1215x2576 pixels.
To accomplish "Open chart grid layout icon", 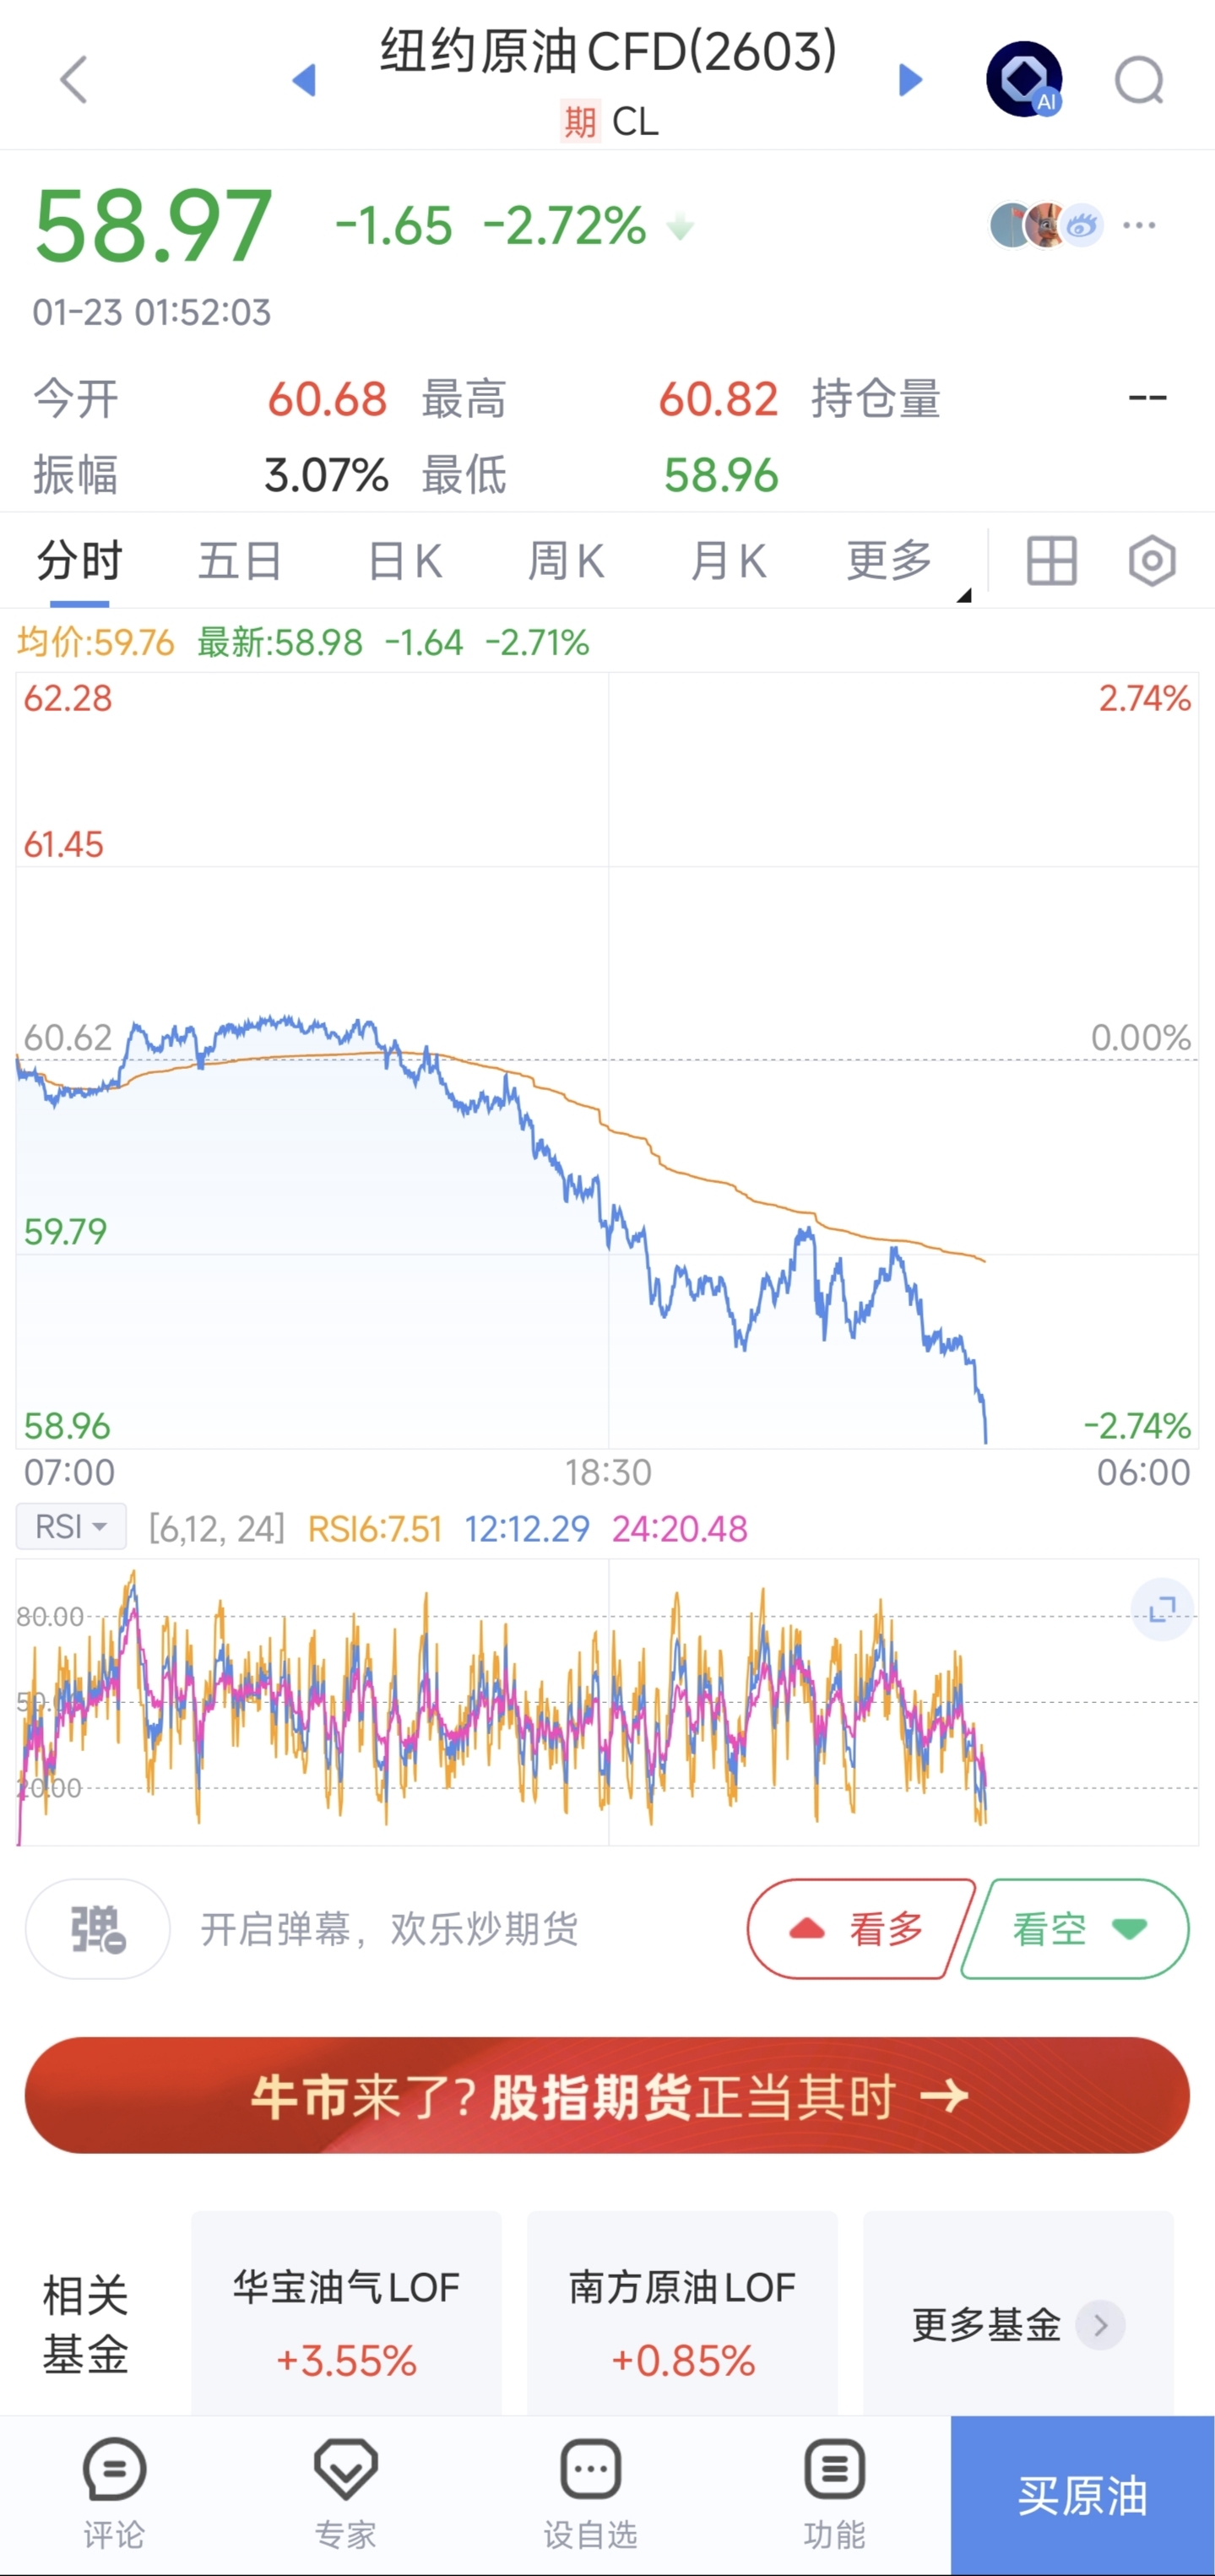I will (x=1051, y=561).
